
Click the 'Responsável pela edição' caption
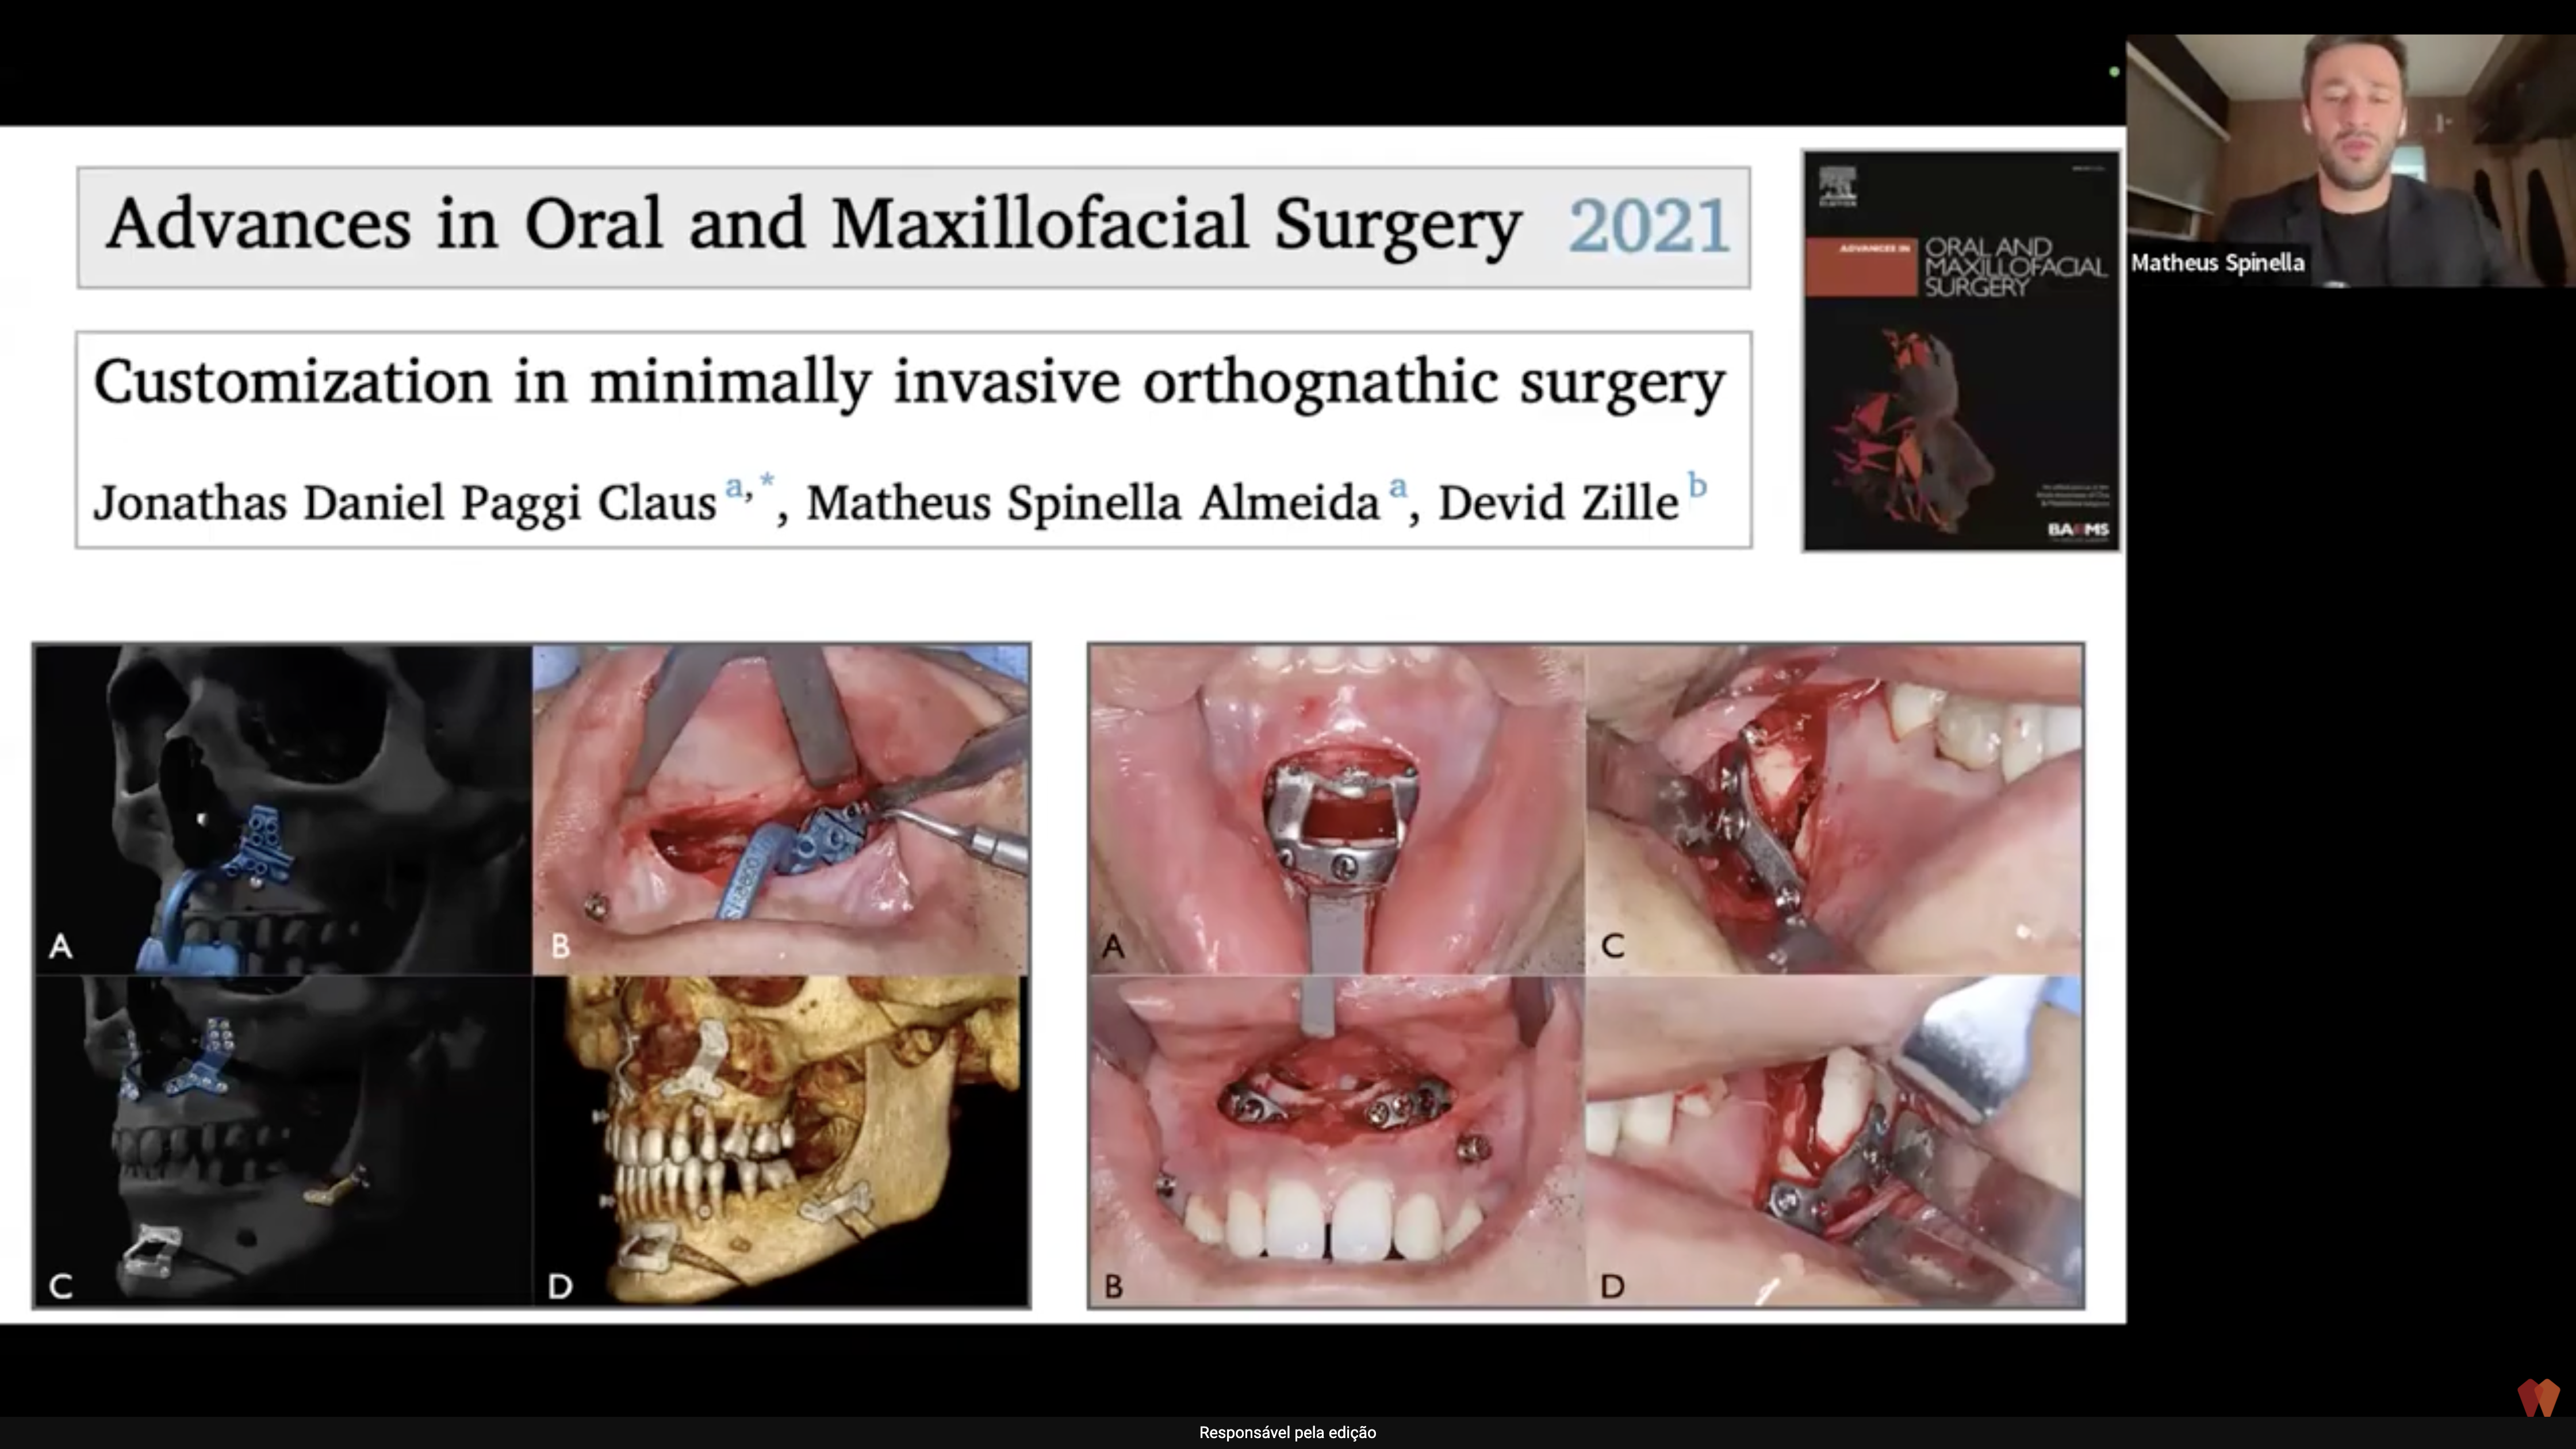pos(1287,1432)
